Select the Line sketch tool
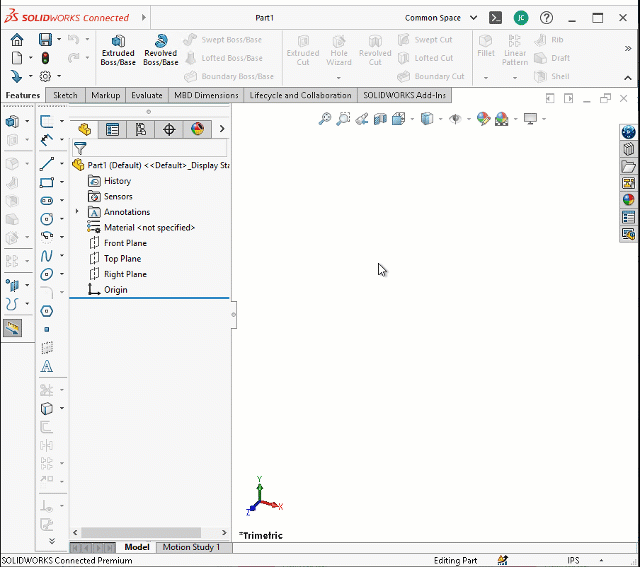 pyautogui.click(x=47, y=164)
